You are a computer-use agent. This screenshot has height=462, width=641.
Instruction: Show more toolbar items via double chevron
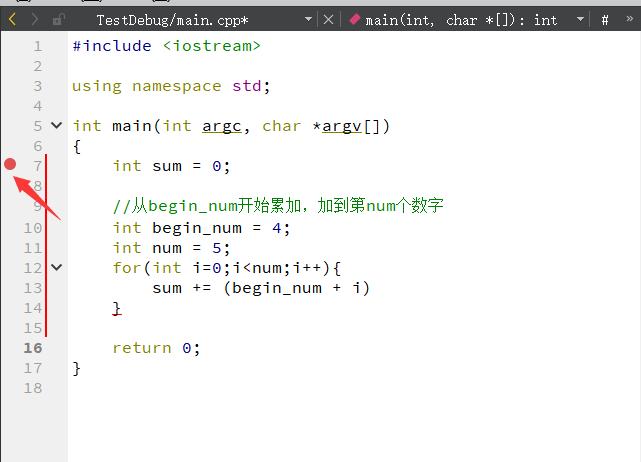click(629, 18)
